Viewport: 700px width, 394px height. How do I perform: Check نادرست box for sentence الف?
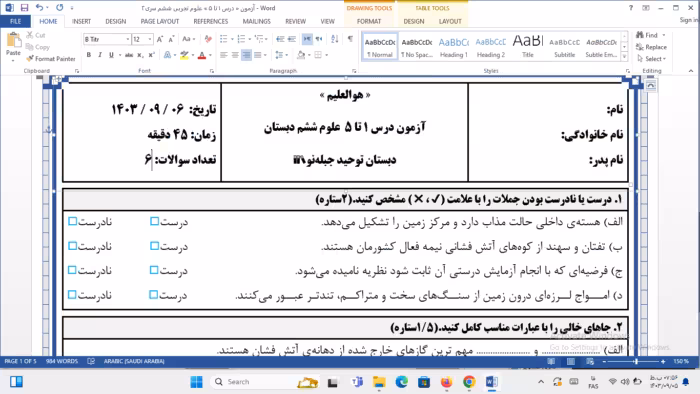tap(72, 221)
